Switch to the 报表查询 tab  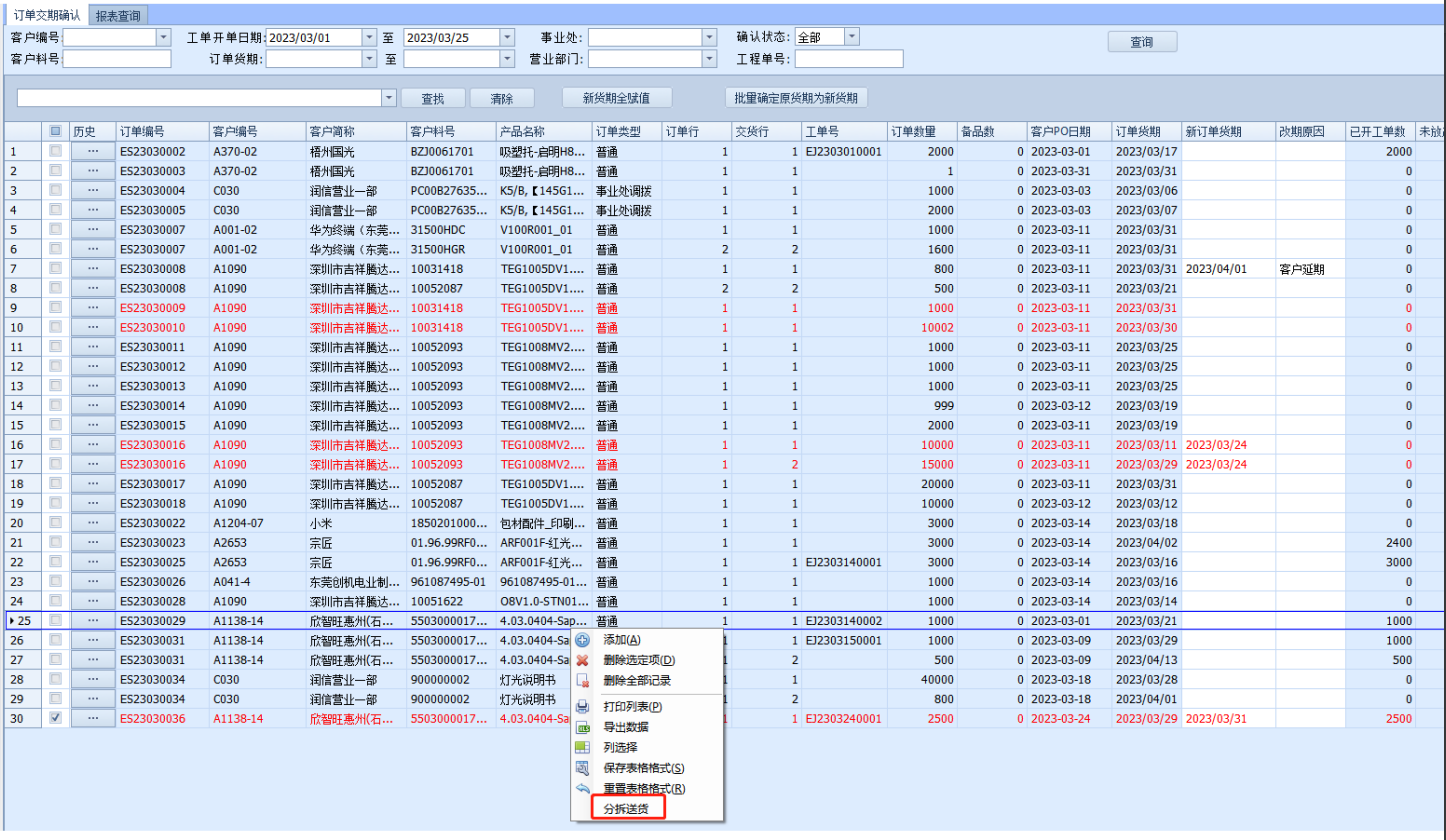click(120, 15)
